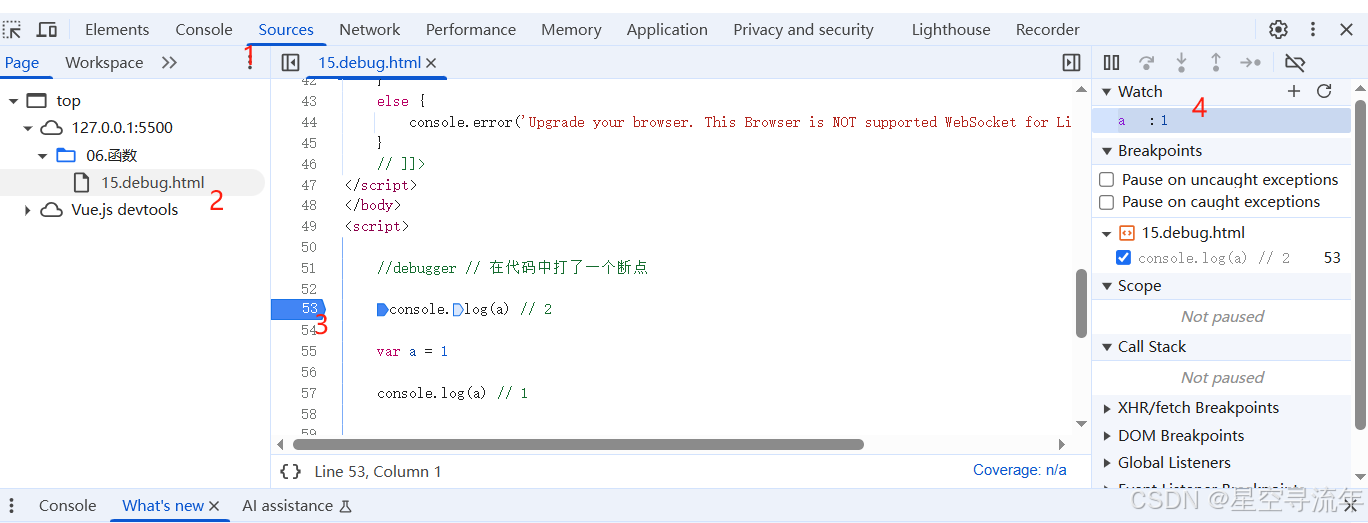Expand XHR/fetch Breakpoints section

pyautogui.click(x=1107, y=408)
